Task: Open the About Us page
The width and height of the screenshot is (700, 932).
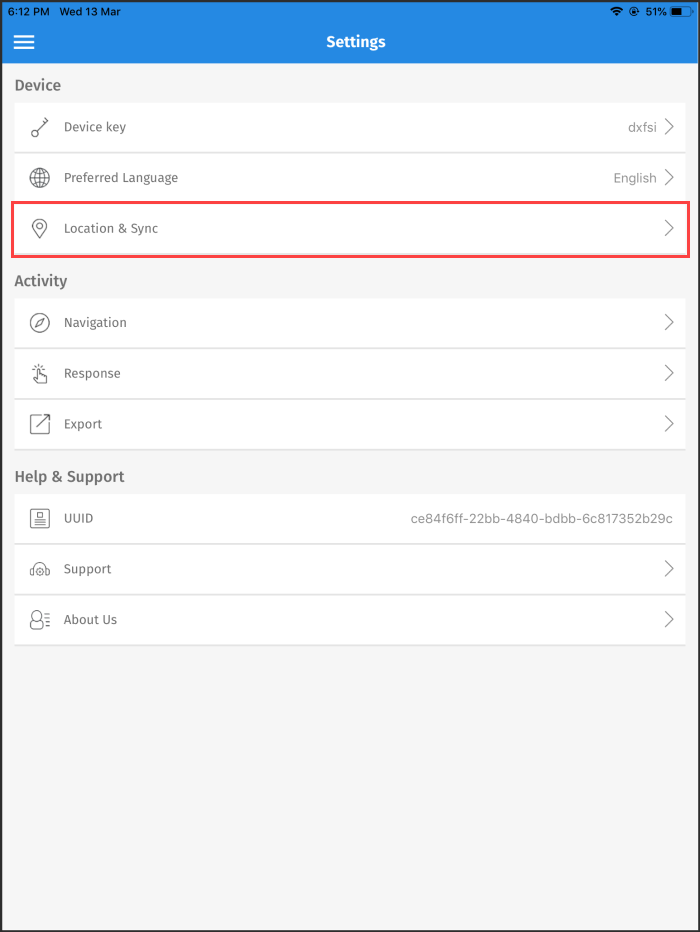Action: pyautogui.click(x=668, y=619)
